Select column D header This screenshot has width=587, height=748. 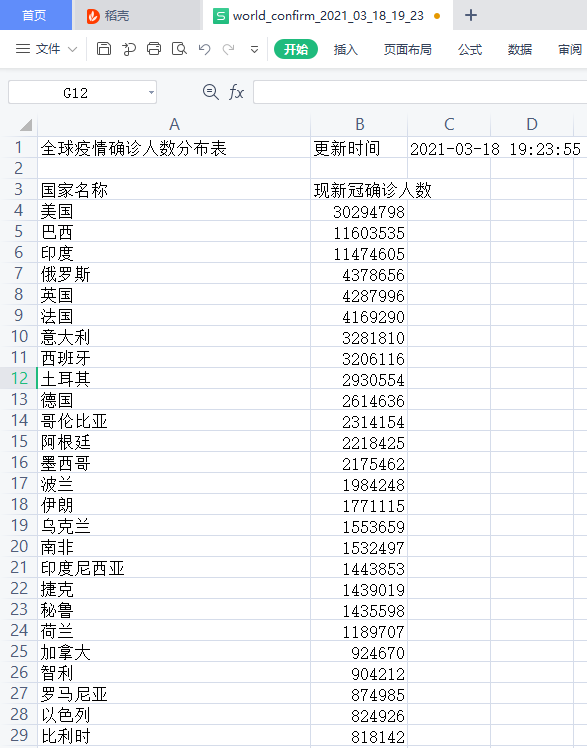pos(532,125)
